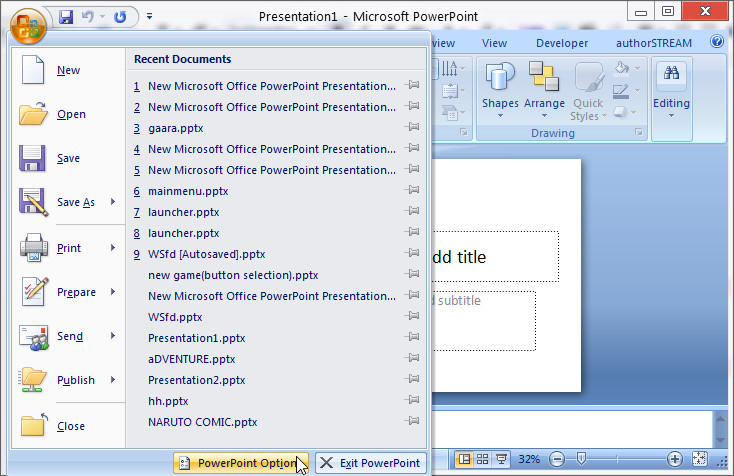
Task: Open the Quick Styles gallery
Action: pyautogui.click(x=588, y=90)
